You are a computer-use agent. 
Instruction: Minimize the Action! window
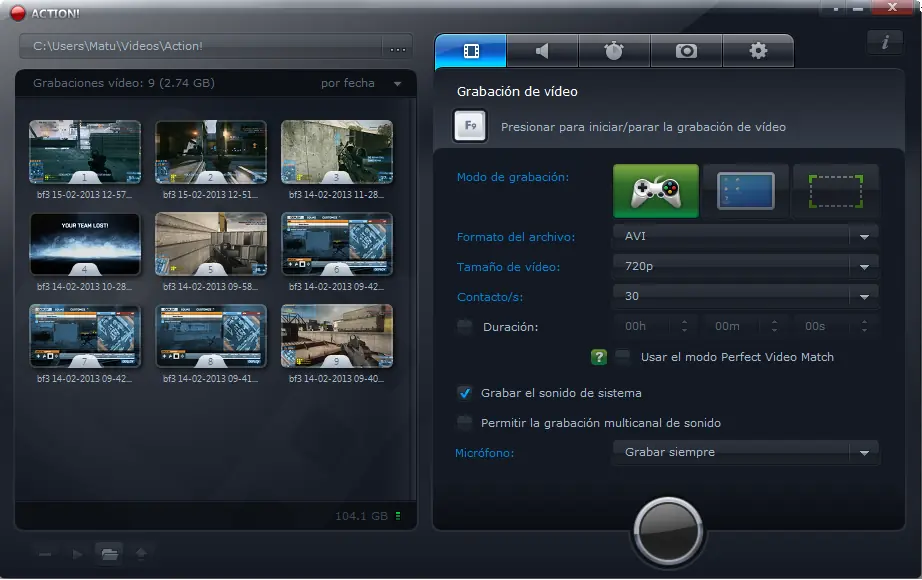click(858, 9)
